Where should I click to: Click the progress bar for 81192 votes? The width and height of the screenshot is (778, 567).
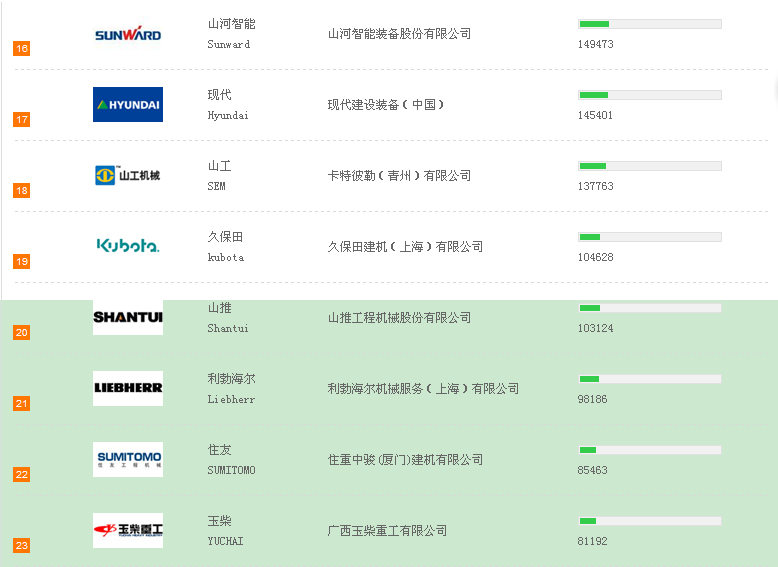[x=649, y=521]
